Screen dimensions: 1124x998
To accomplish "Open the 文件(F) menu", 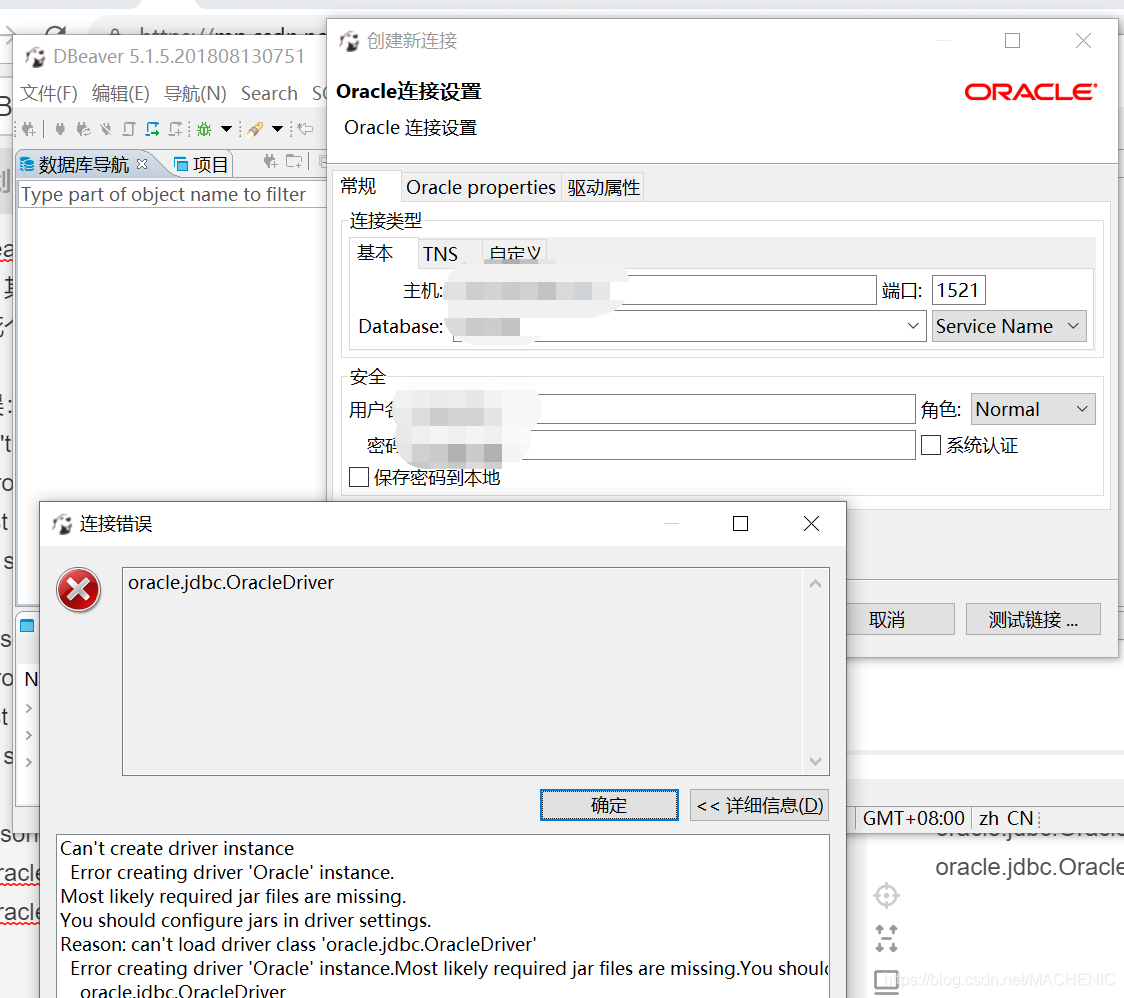I will [x=48, y=93].
